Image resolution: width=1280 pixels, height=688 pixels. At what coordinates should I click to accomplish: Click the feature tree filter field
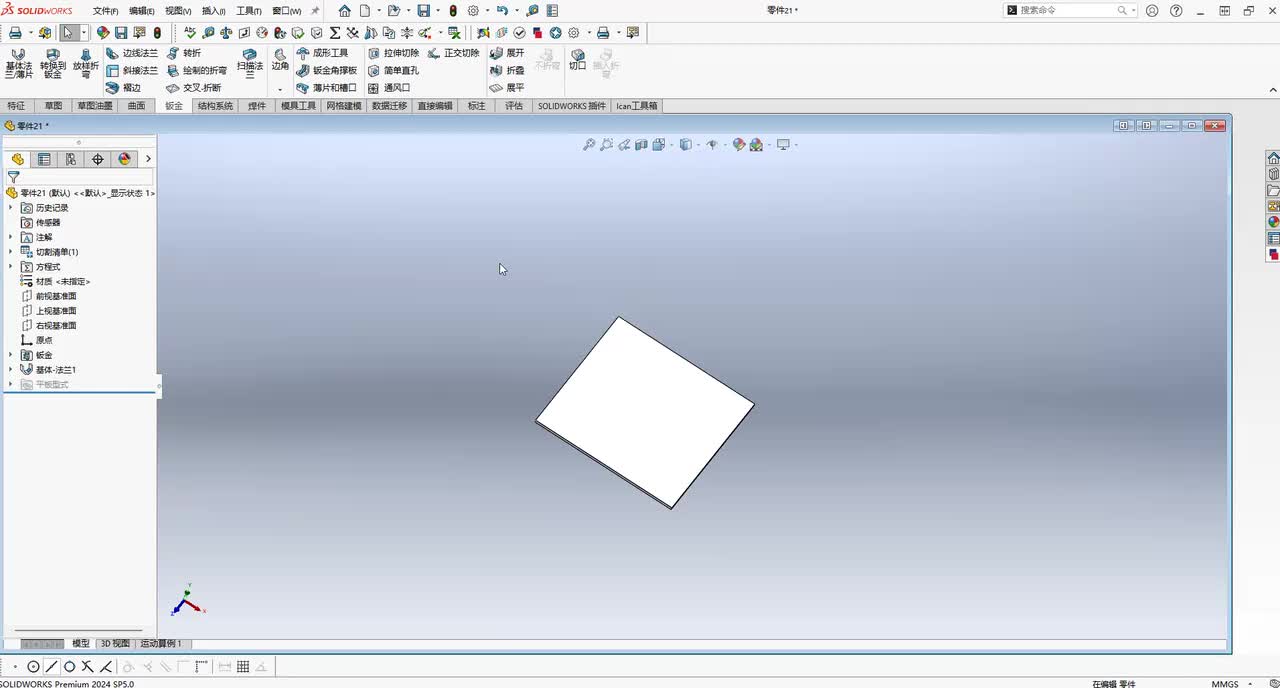(x=80, y=177)
